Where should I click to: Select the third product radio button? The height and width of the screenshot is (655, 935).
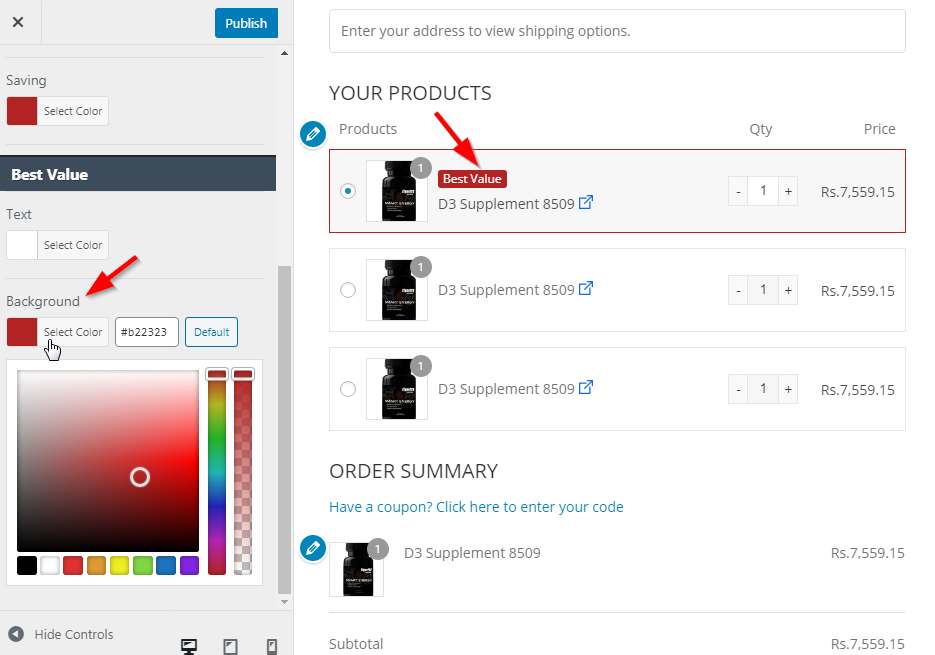click(x=347, y=389)
